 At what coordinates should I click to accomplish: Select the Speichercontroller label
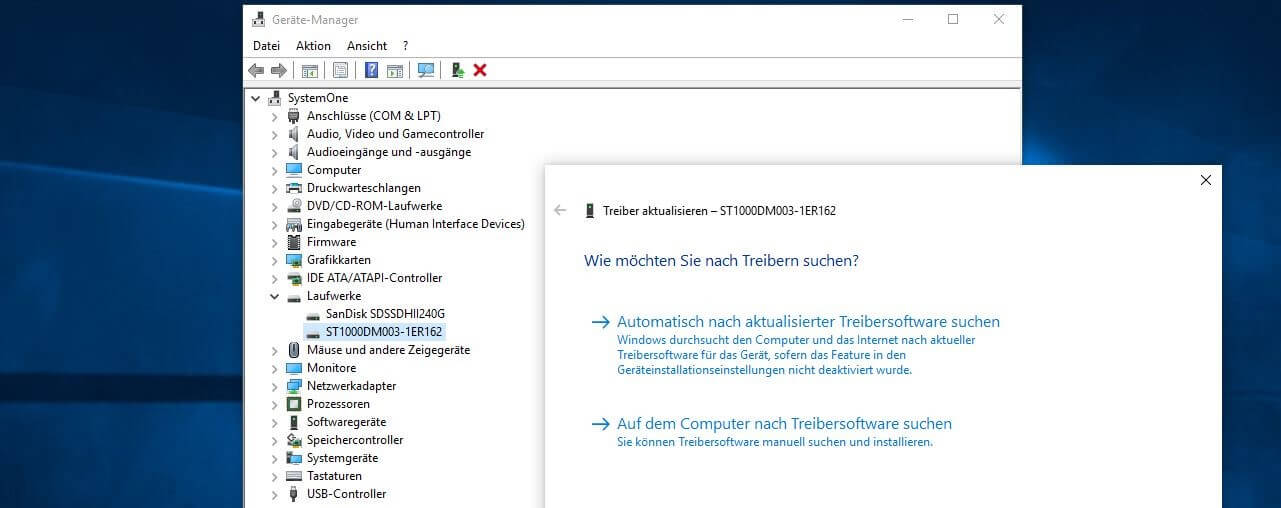point(355,440)
